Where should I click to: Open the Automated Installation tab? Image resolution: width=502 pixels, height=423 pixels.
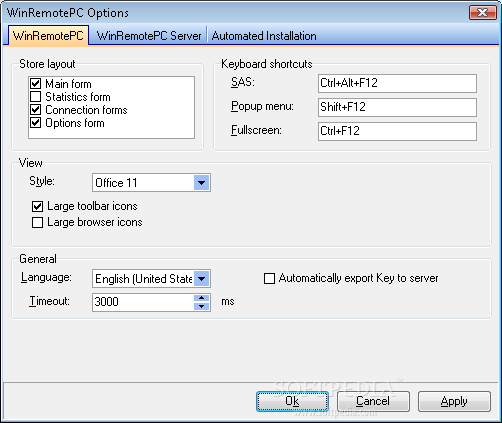point(264,36)
